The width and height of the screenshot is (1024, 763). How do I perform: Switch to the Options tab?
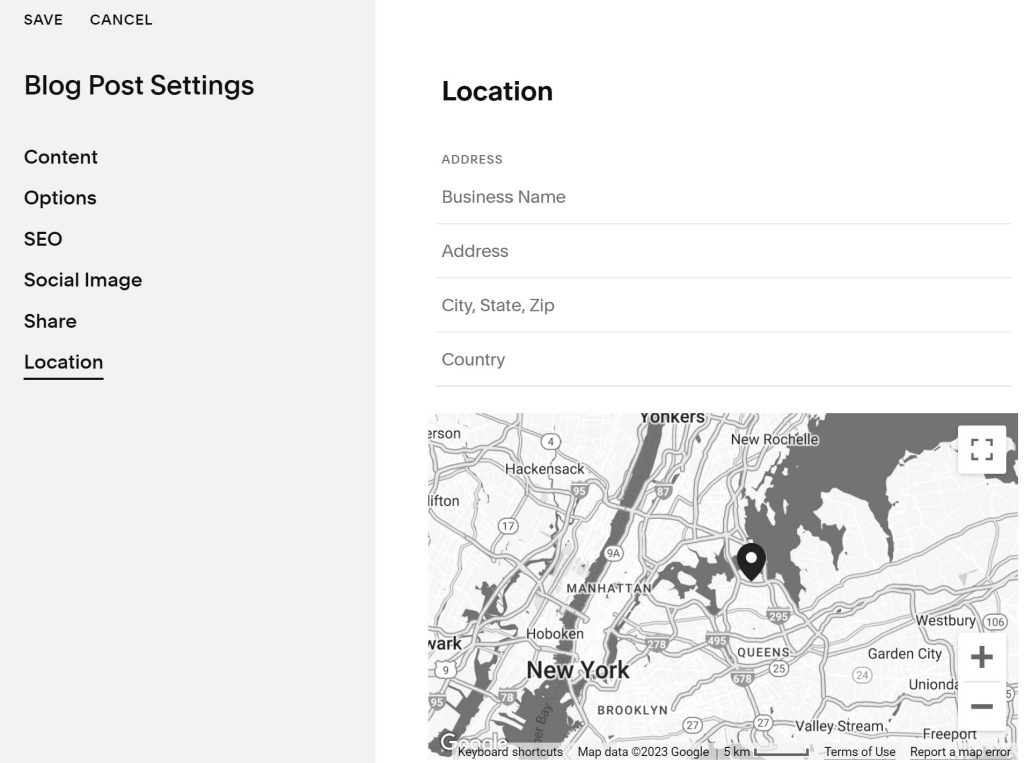(x=60, y=198)
